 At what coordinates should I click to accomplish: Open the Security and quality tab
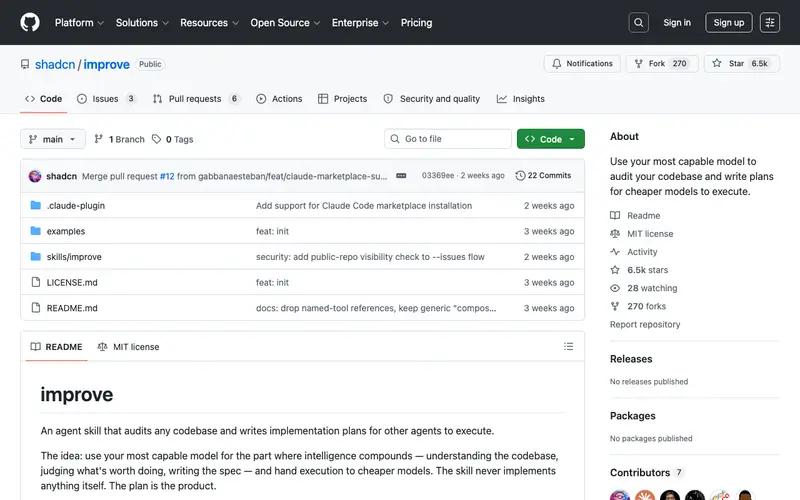coord(432,98)
